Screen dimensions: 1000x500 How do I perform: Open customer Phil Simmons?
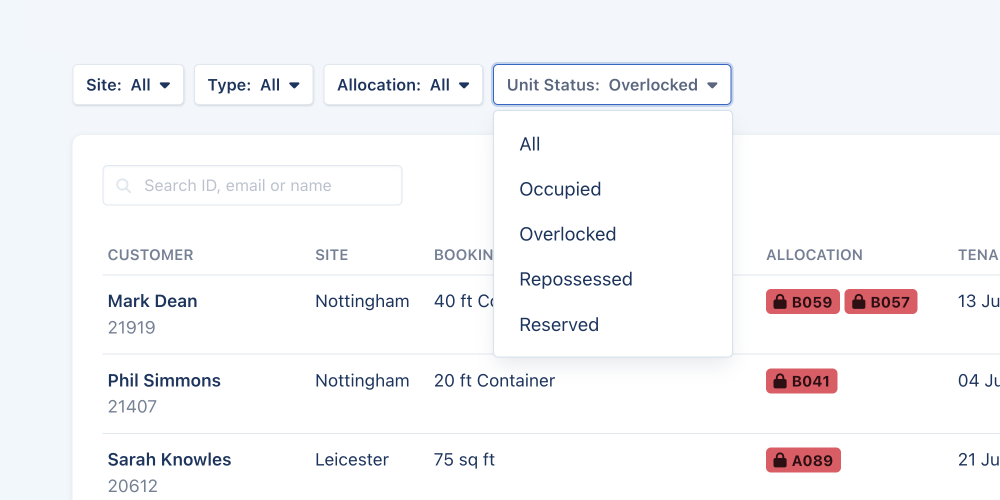[164, 380]
